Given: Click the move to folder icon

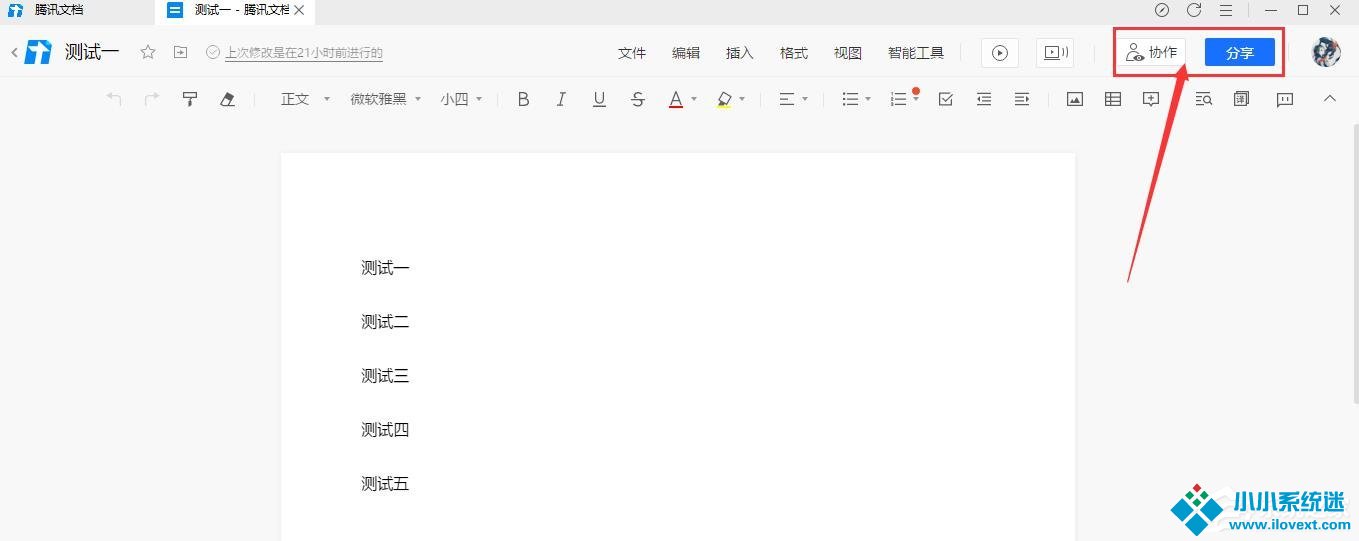Looking at the screenshot, I should click(181, 52).
